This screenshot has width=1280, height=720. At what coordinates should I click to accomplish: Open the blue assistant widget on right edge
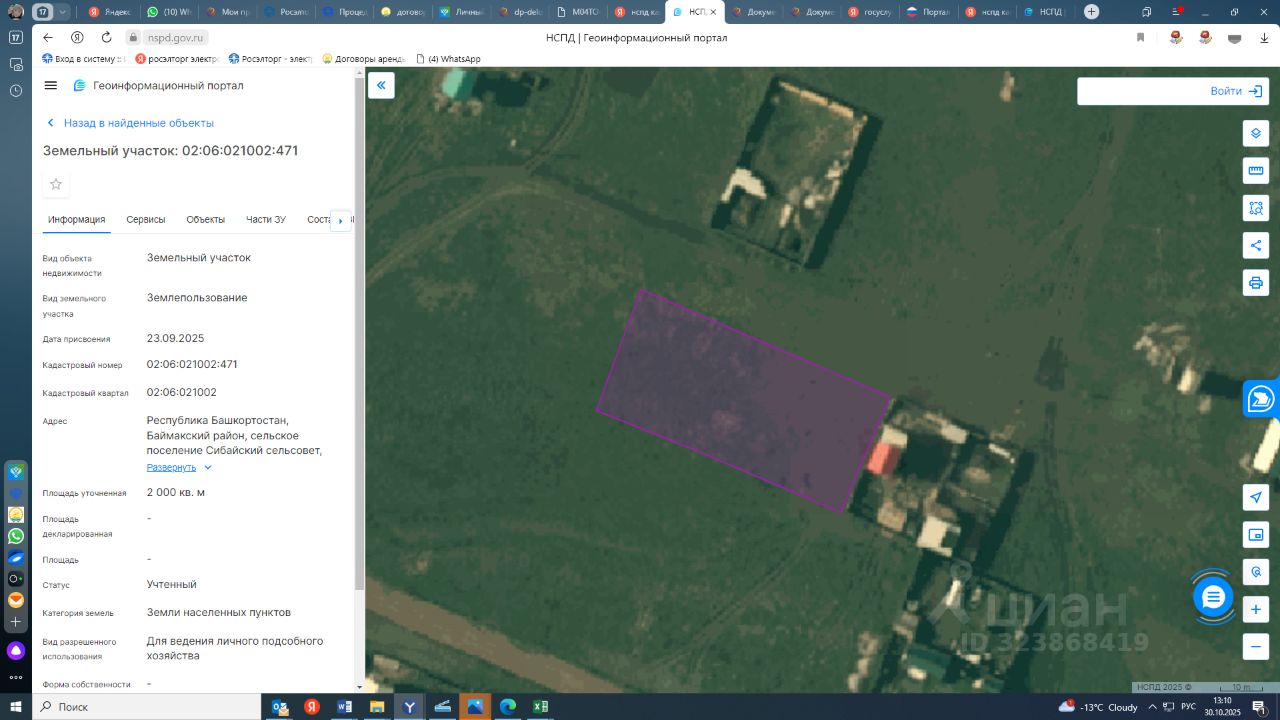1262,399
